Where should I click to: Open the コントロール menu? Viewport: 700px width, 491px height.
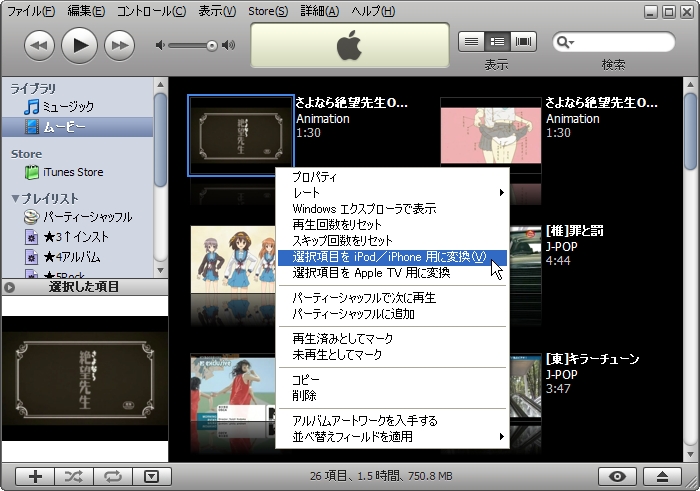[x=151, y=11]
